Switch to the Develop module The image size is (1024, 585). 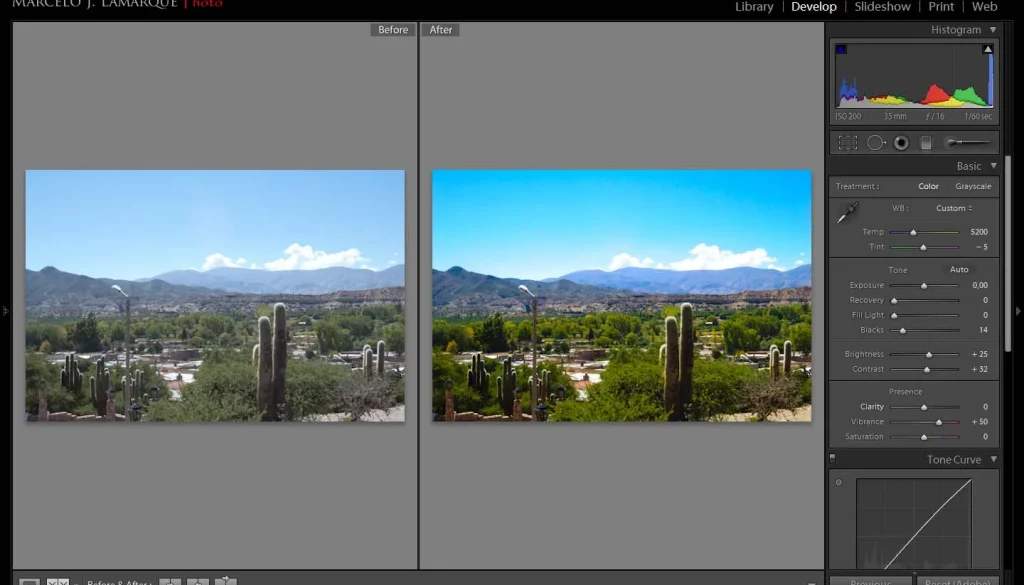(814, 7)
